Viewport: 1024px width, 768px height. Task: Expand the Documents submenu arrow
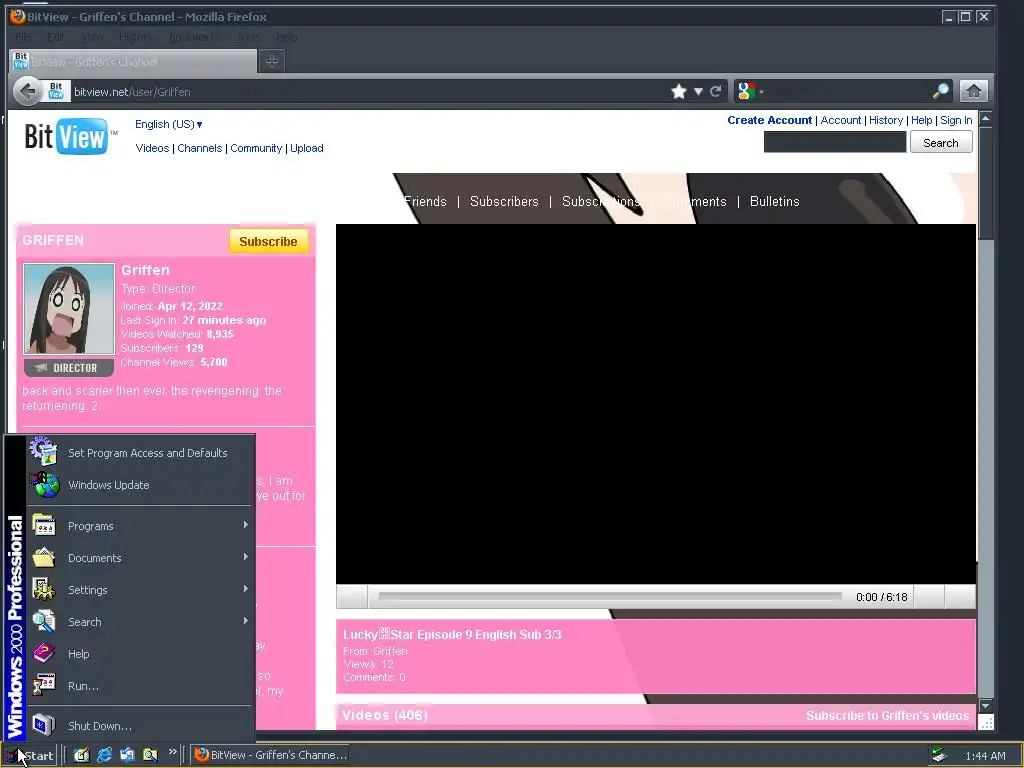246,557
